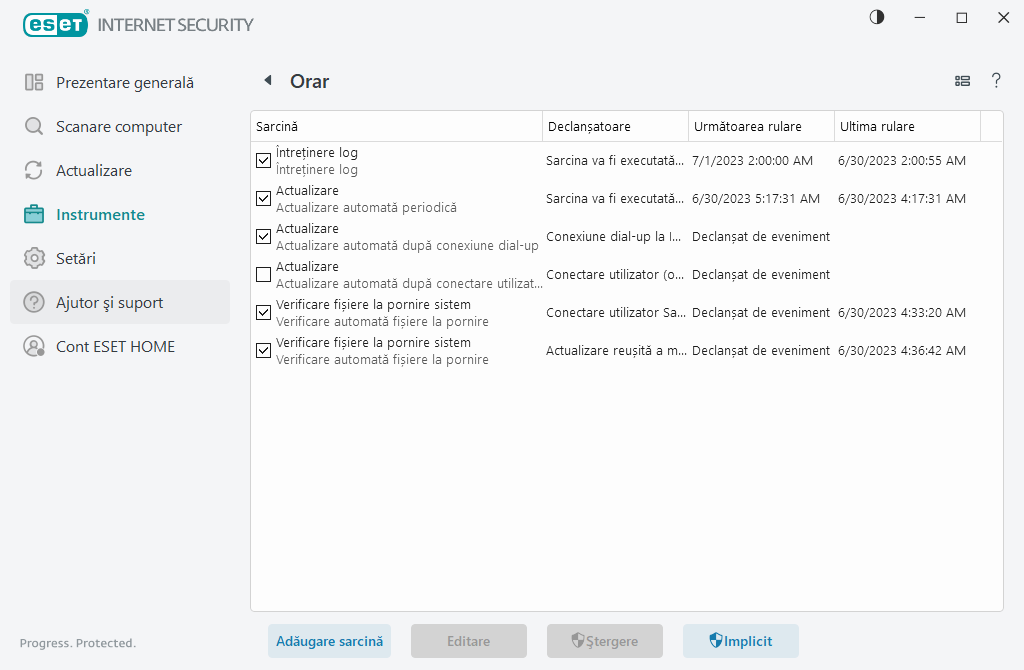Viewport: 1024px width, 670px height.
Task: Sort tasks by Sarcină column header
Action: 395,127
